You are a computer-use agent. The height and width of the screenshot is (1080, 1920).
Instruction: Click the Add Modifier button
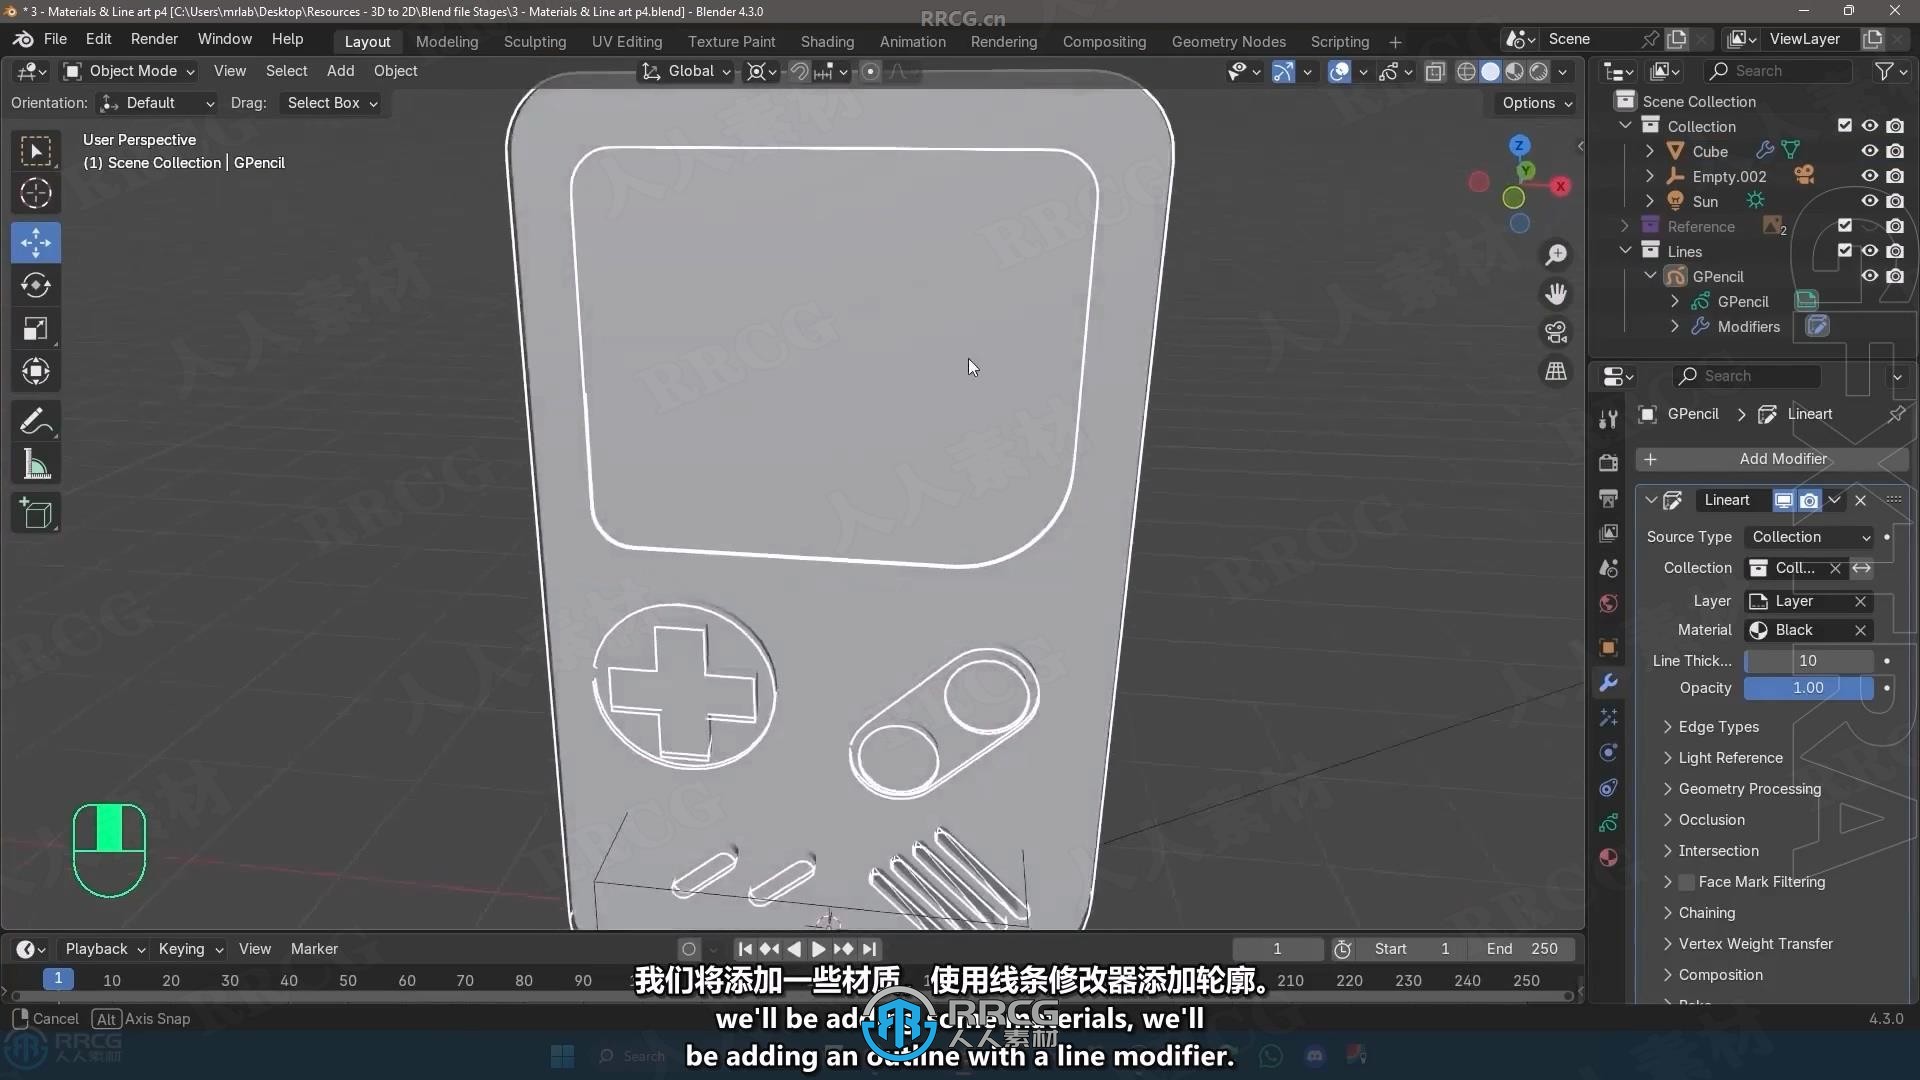1783,458
